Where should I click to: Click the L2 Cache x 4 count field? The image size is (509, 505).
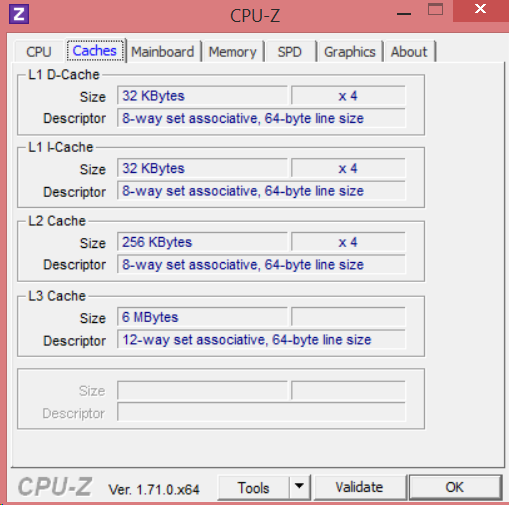pyautogui.click(x=348, y=242)
